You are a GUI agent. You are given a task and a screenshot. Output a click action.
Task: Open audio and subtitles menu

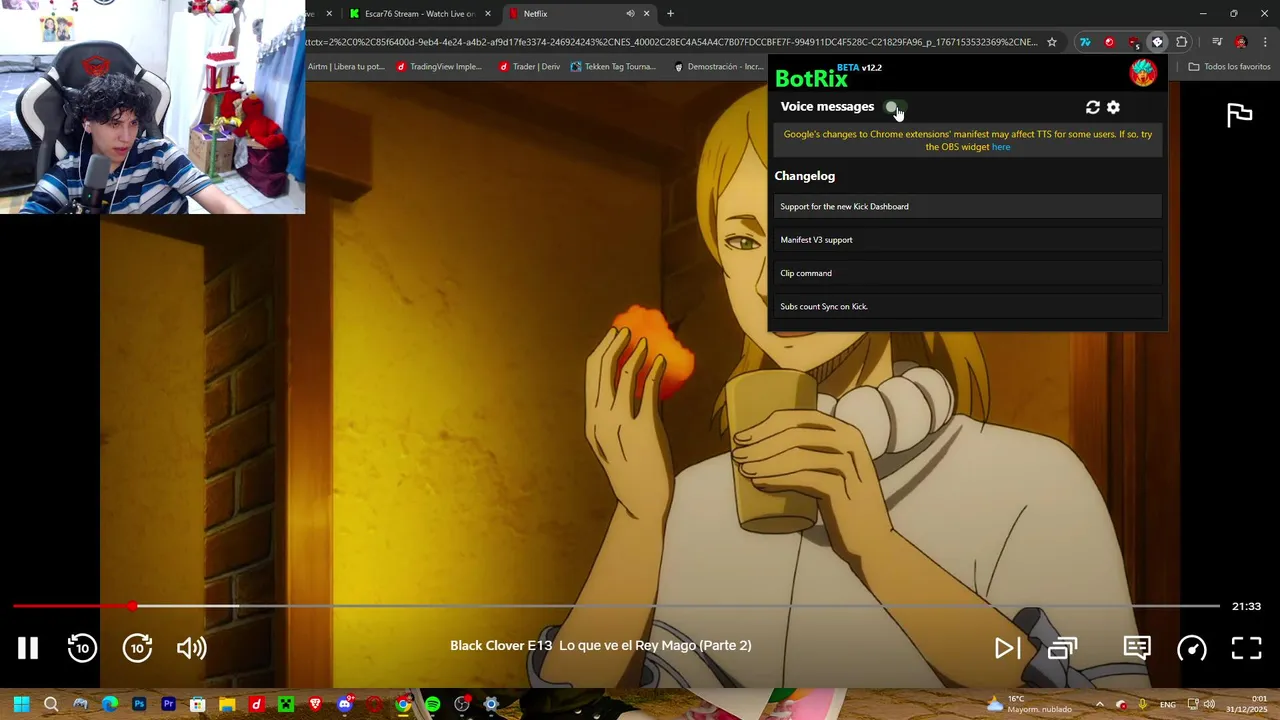point(1137,648)
